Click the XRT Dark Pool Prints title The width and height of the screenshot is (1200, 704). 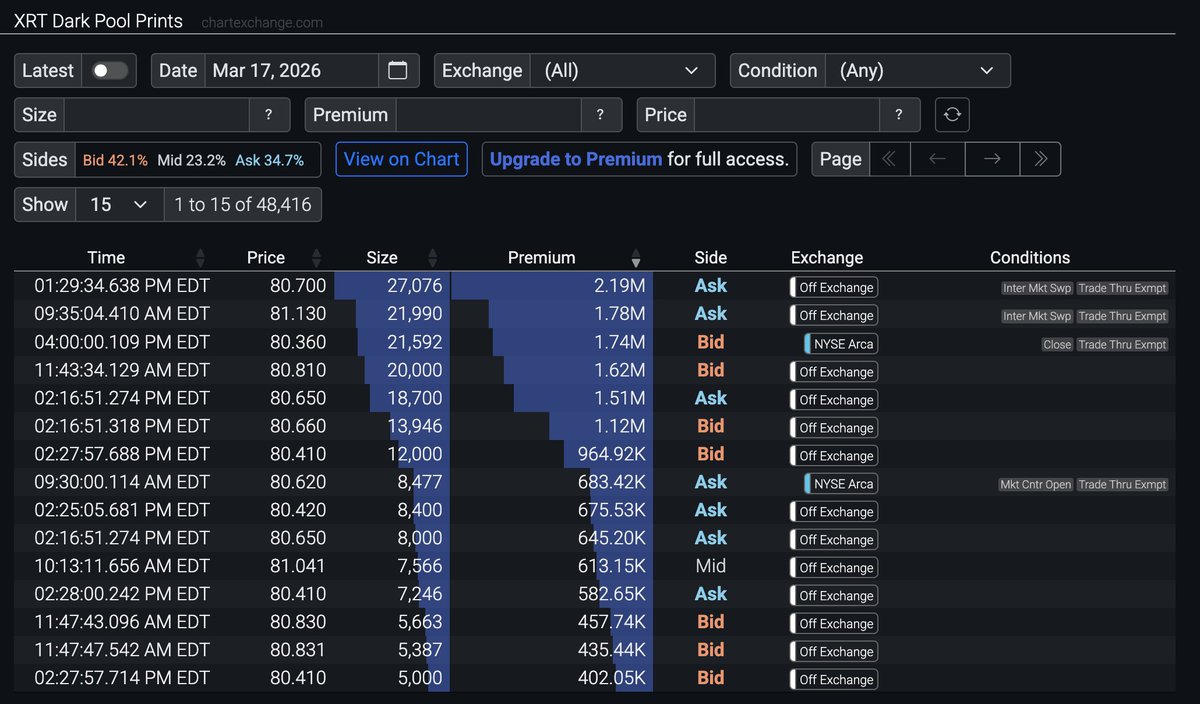(x=98, y=21)
